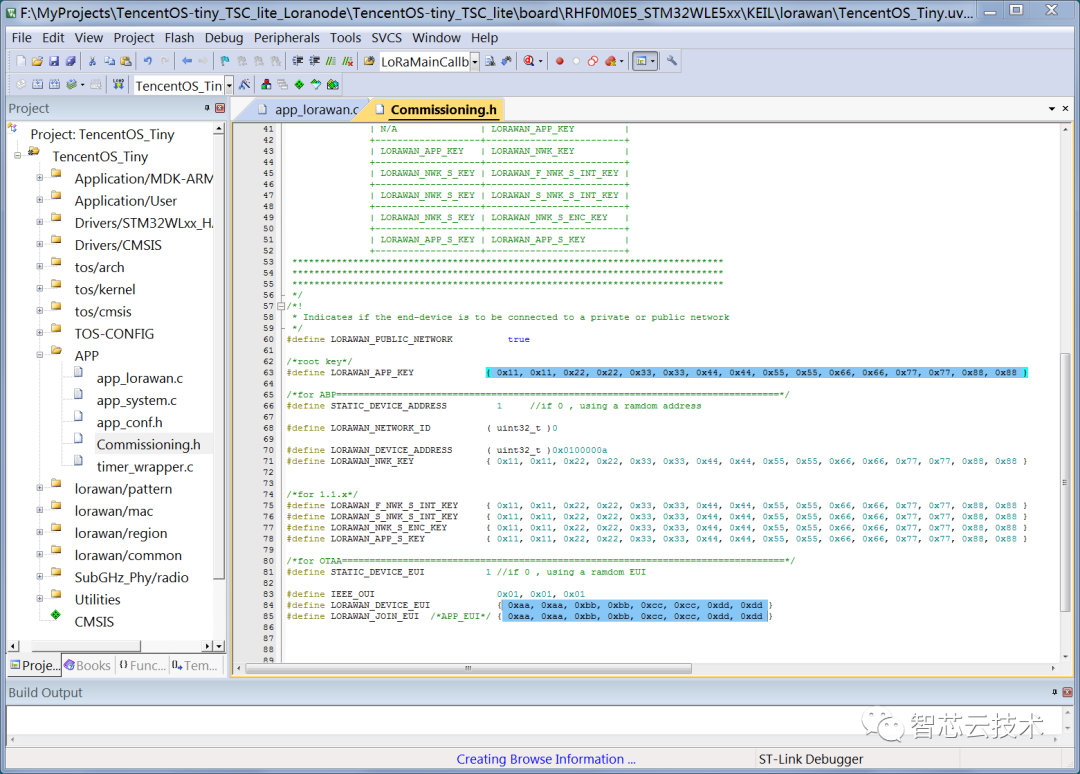The image size is (1080, 774).
Task: Click the ST-Link Debugger status text
Action: 811,759
